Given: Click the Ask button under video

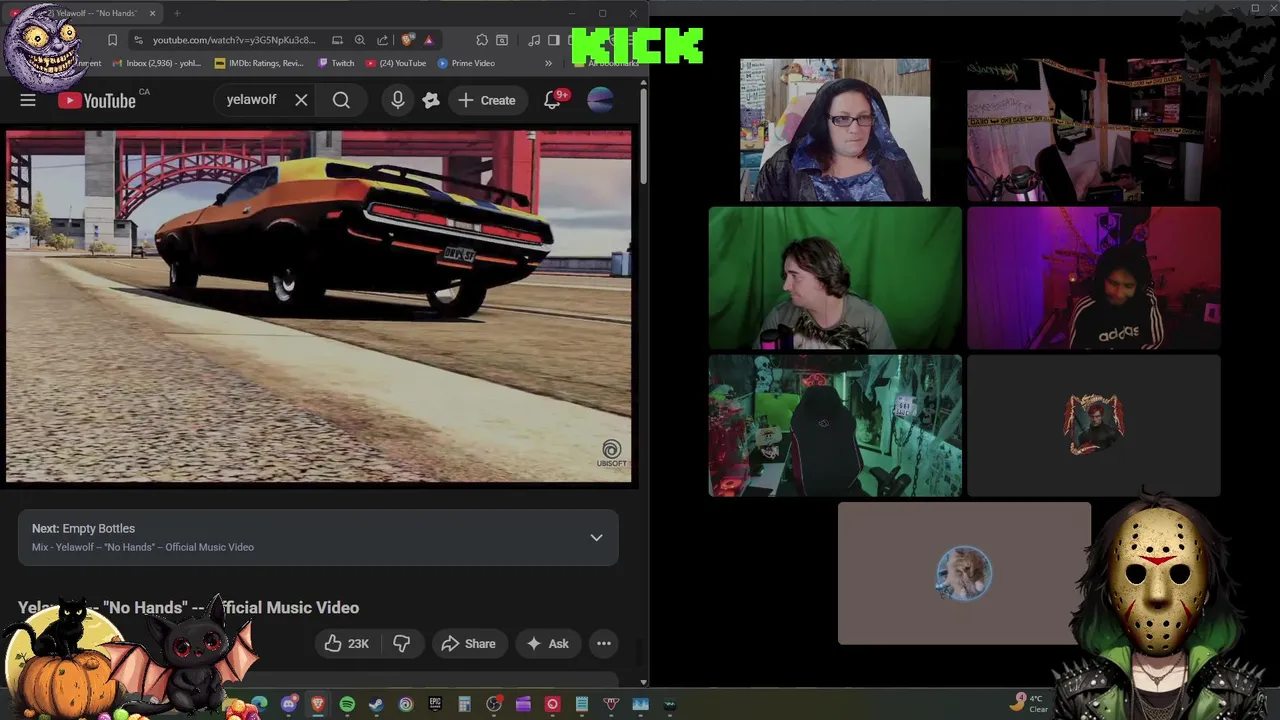Looking at the screenshot, I should pos(547,644).
